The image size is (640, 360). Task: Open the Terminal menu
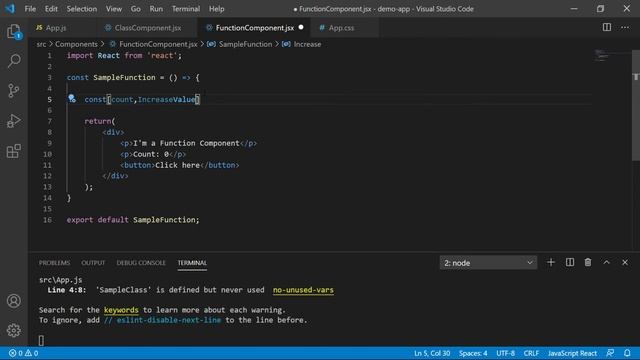pos(186,9)
